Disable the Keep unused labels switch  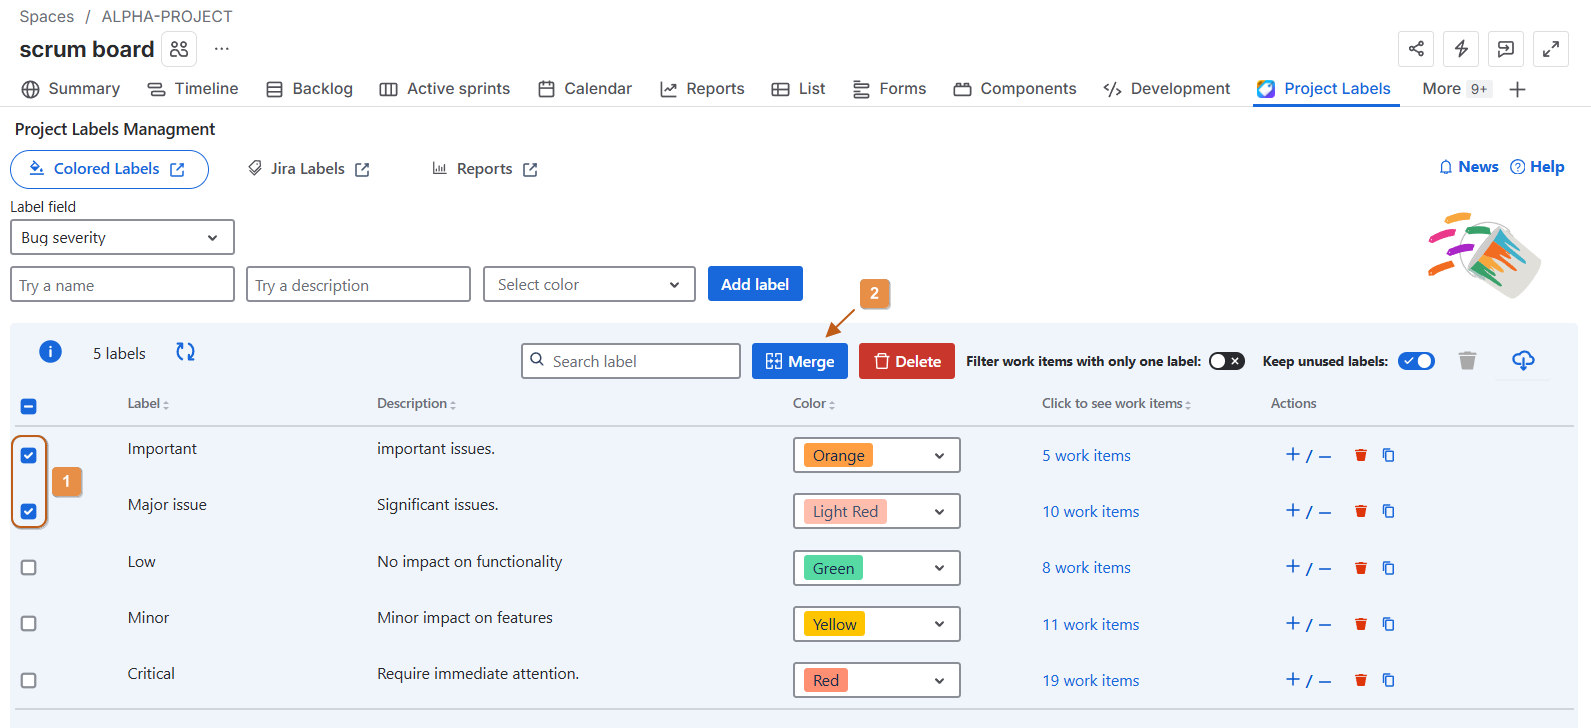click(1416, 361)
